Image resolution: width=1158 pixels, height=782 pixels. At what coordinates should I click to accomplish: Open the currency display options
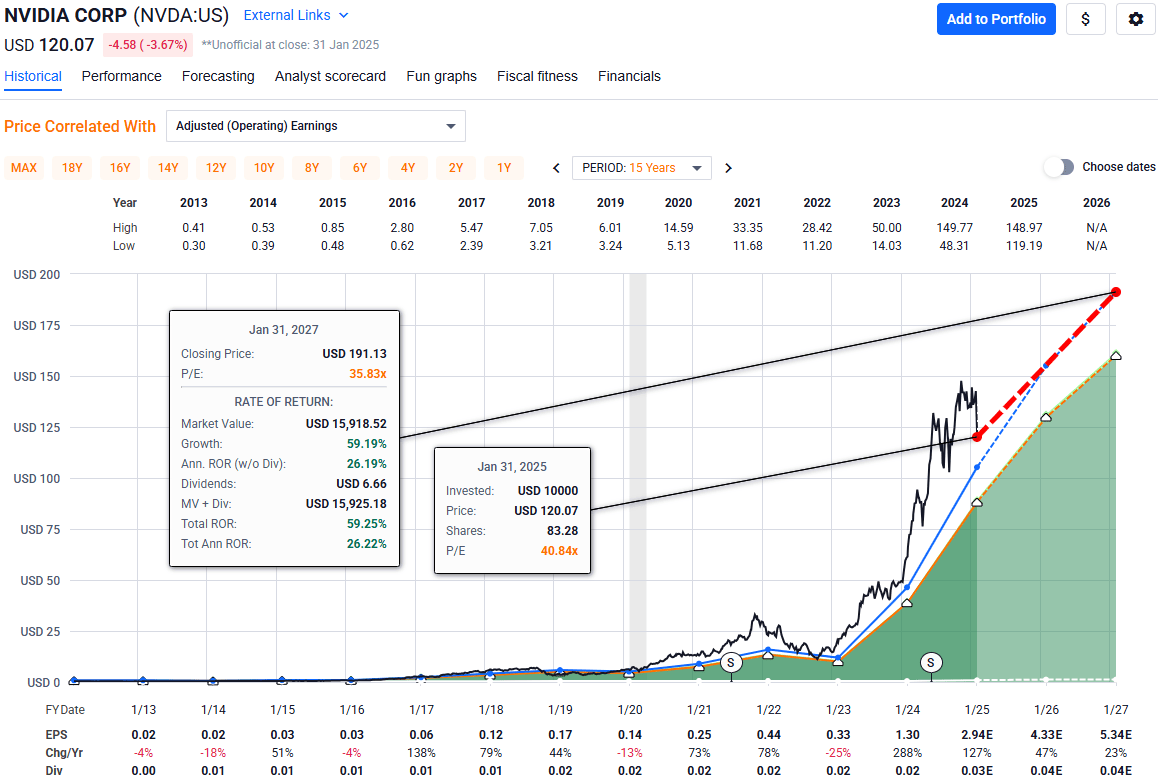[1086, 19]
